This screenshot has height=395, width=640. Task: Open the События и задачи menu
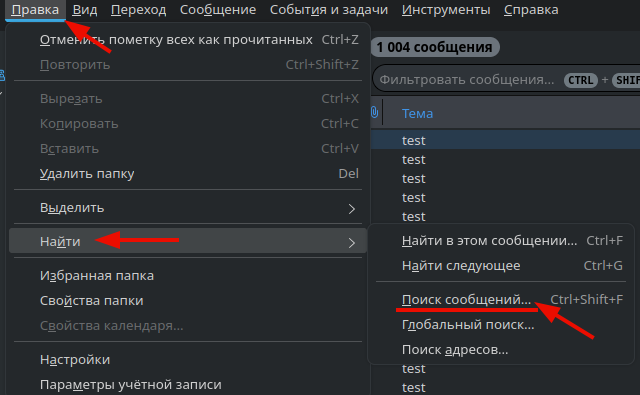click(329, 10)
